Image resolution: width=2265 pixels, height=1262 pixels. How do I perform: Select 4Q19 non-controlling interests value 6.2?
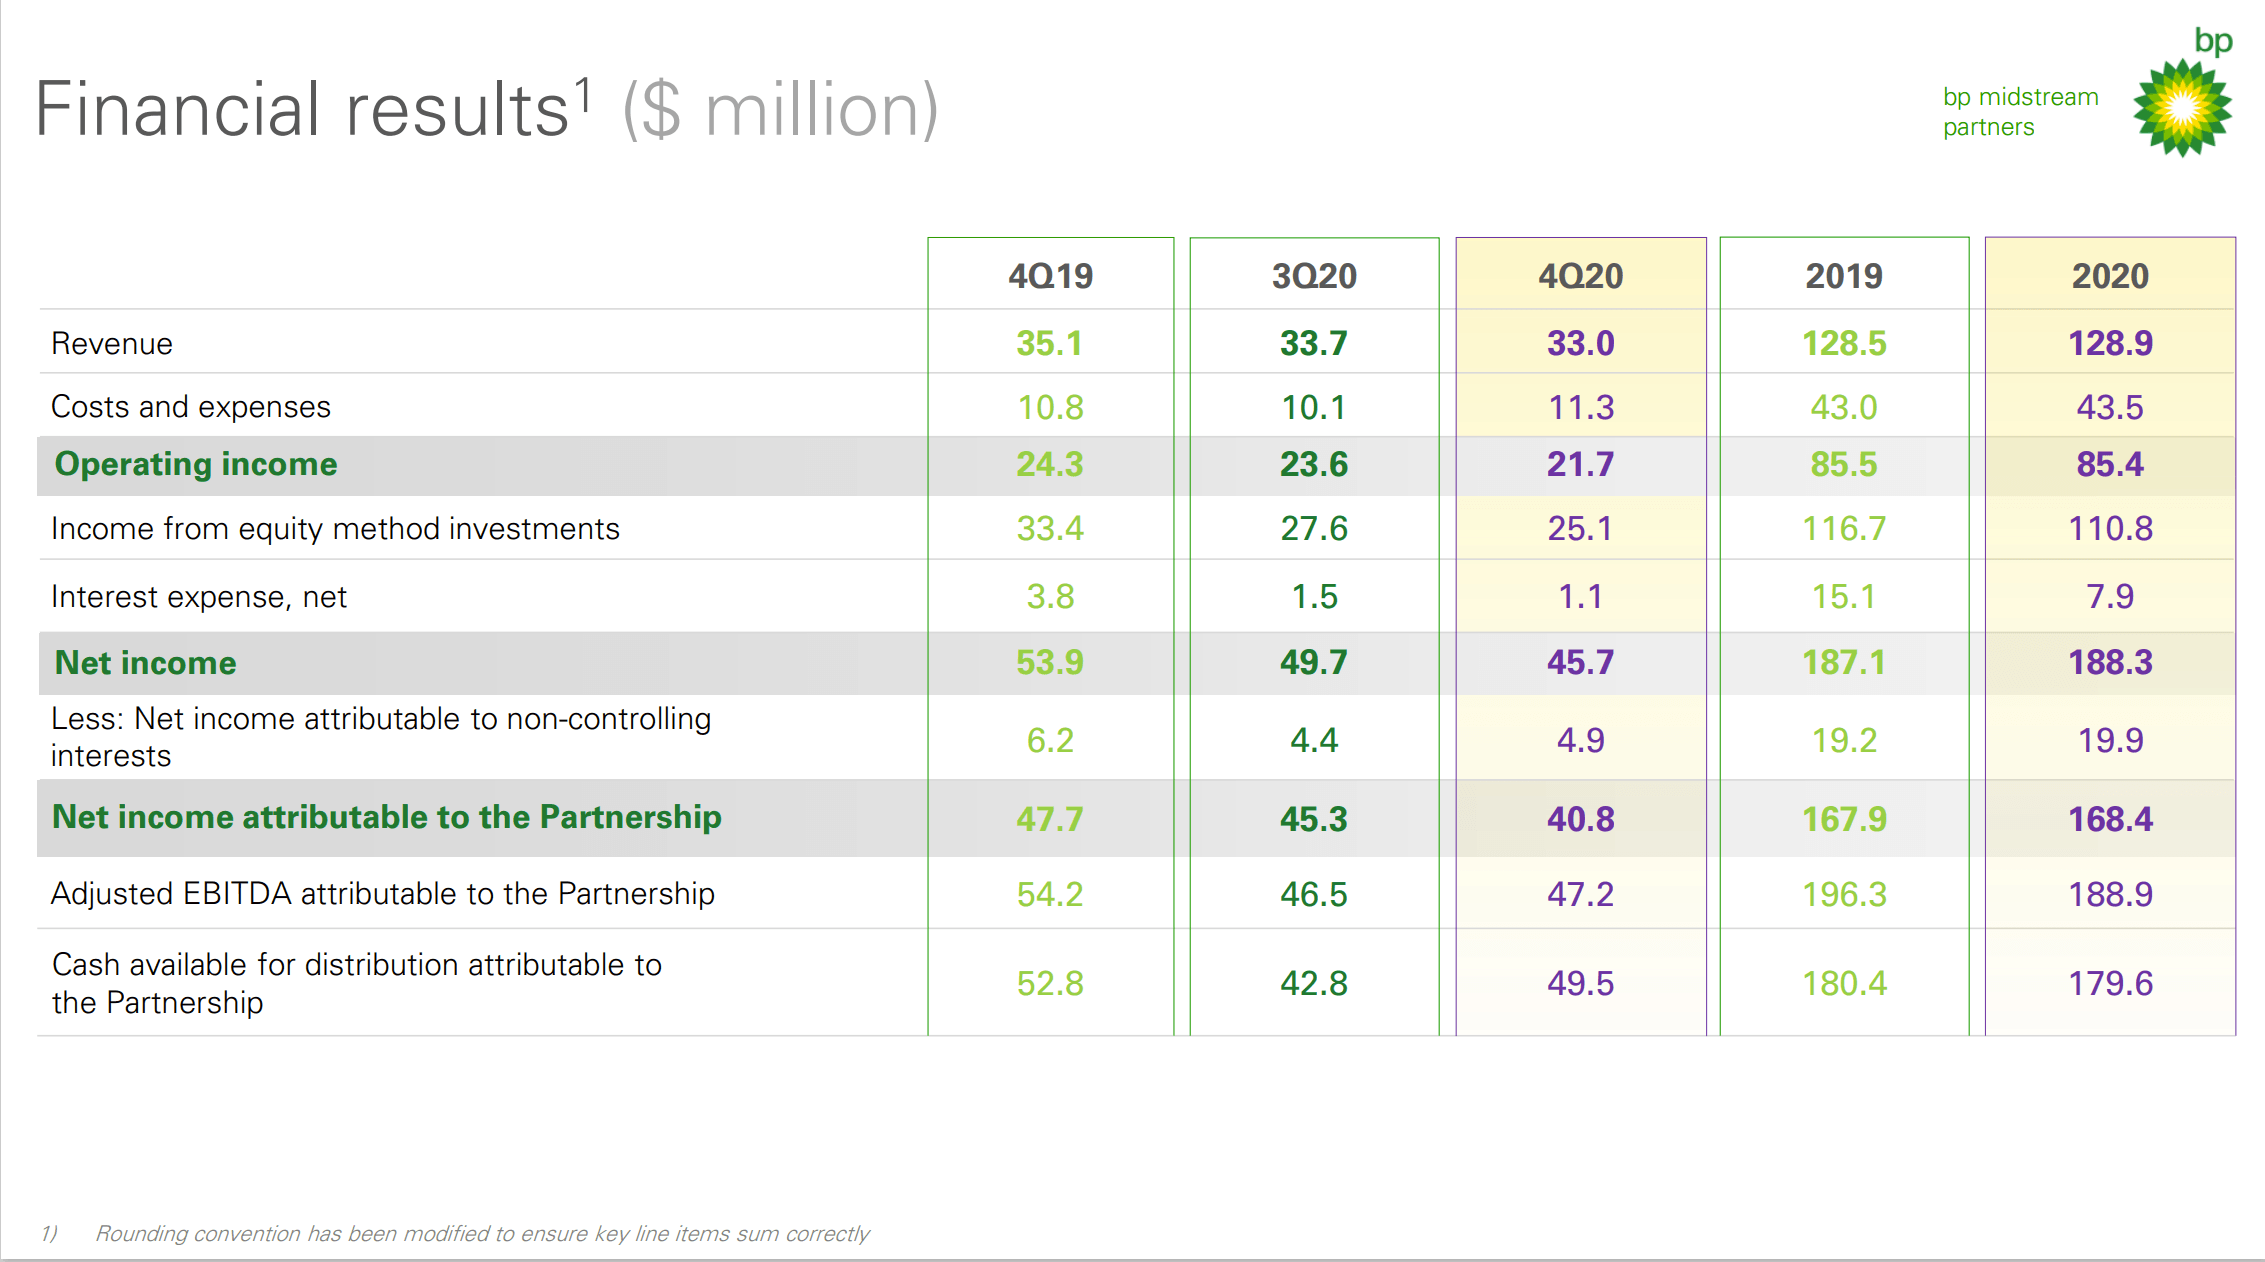(1050, 741)
